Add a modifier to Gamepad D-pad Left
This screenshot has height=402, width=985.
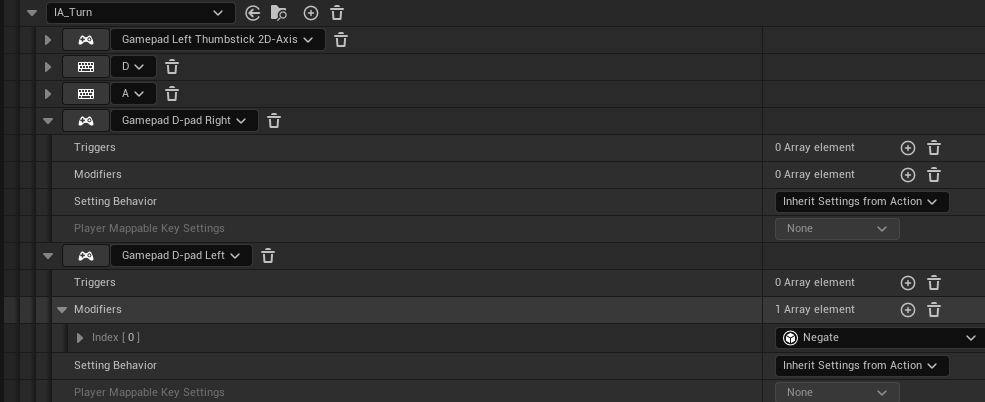pyautogui.click(x=908, y=310)
